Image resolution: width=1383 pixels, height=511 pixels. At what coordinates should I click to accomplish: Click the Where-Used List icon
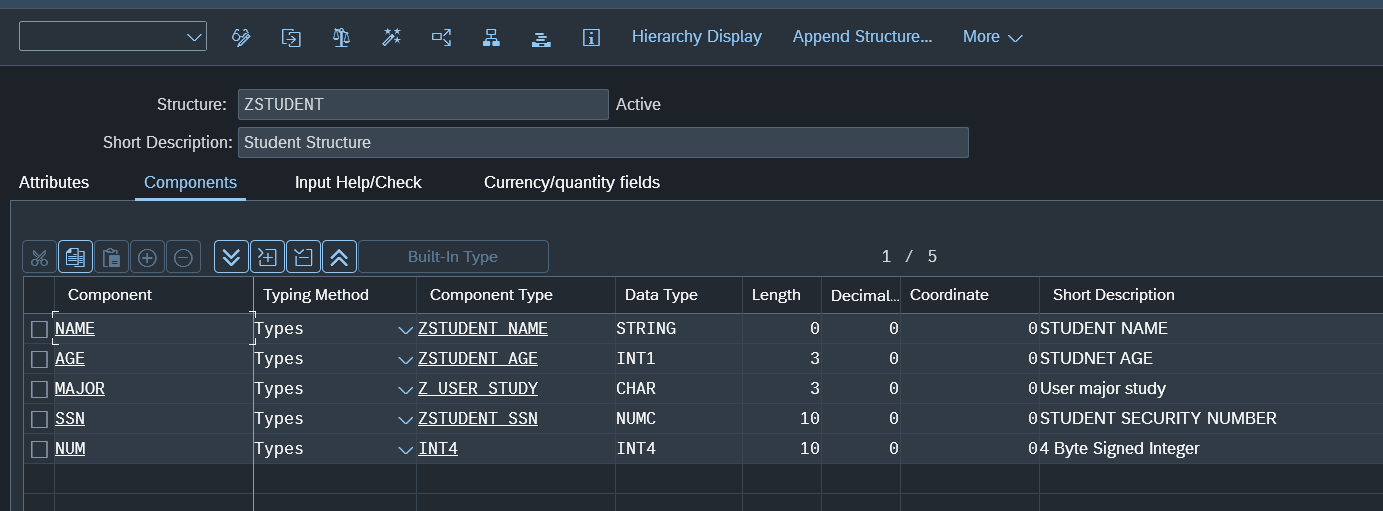(441, 37)
